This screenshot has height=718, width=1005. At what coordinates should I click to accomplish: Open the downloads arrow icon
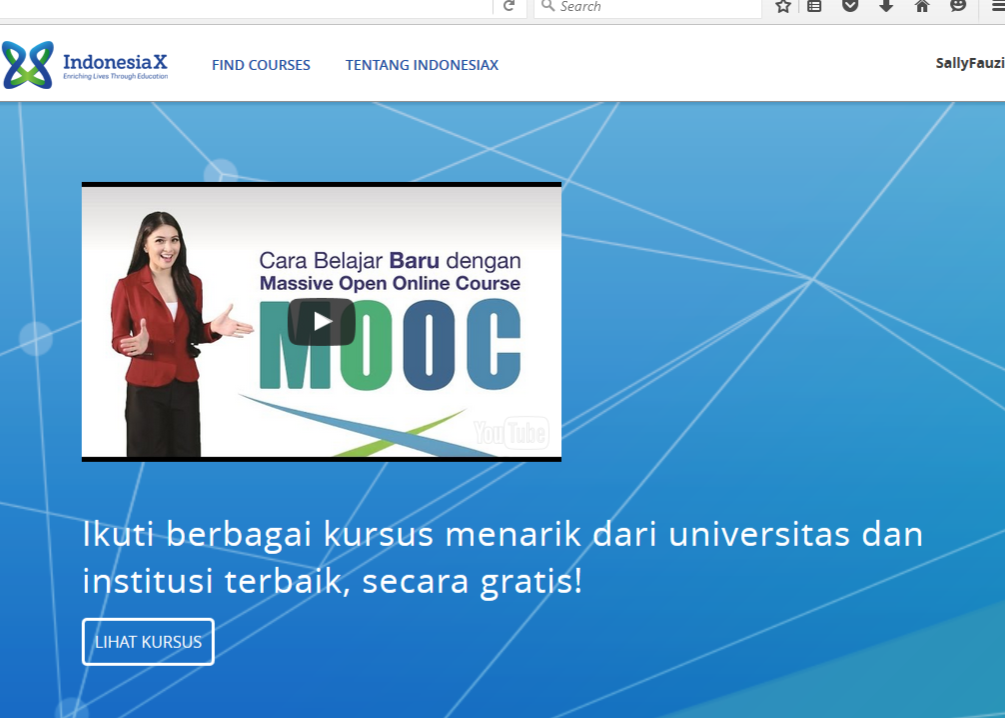[x=886, y=6]
